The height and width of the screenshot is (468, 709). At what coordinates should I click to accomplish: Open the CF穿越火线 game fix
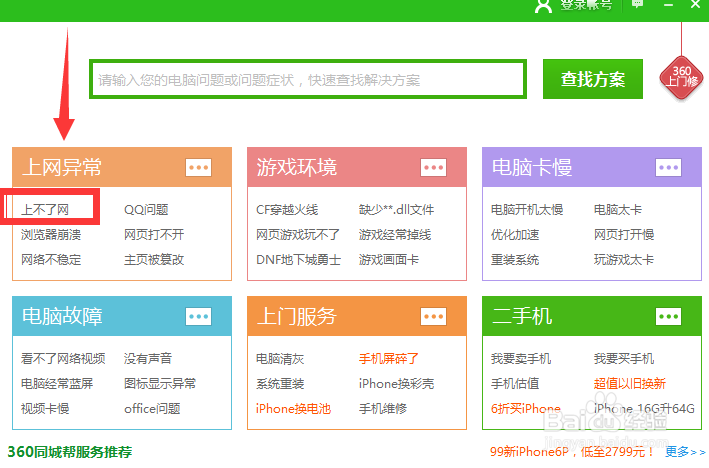coord(287,210)
